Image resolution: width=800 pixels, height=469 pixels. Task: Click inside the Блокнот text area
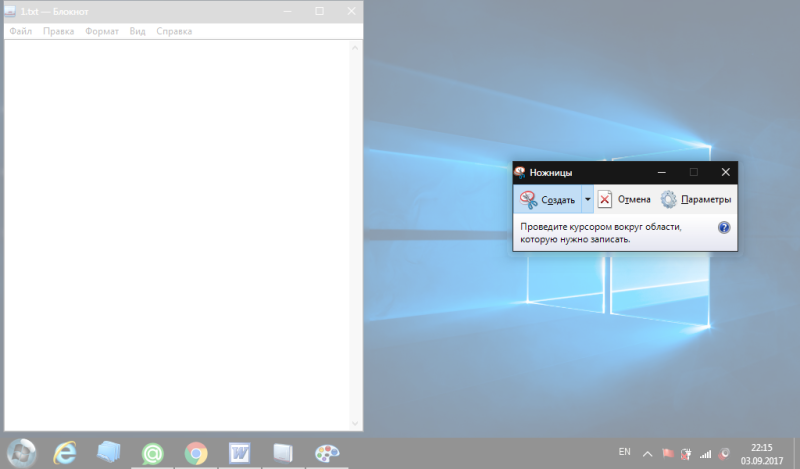177,235
